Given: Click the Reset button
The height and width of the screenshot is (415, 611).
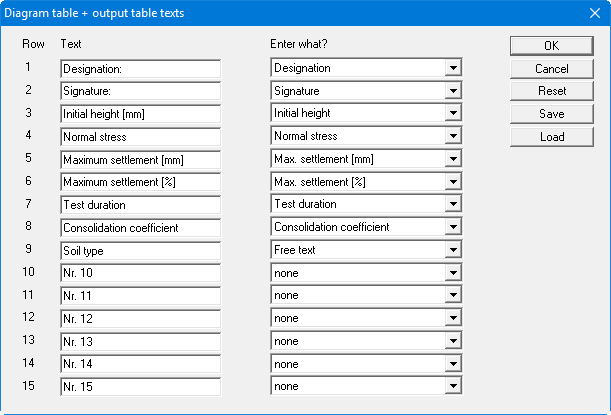Looking at the screenshot, I should [x=551, y=91].
